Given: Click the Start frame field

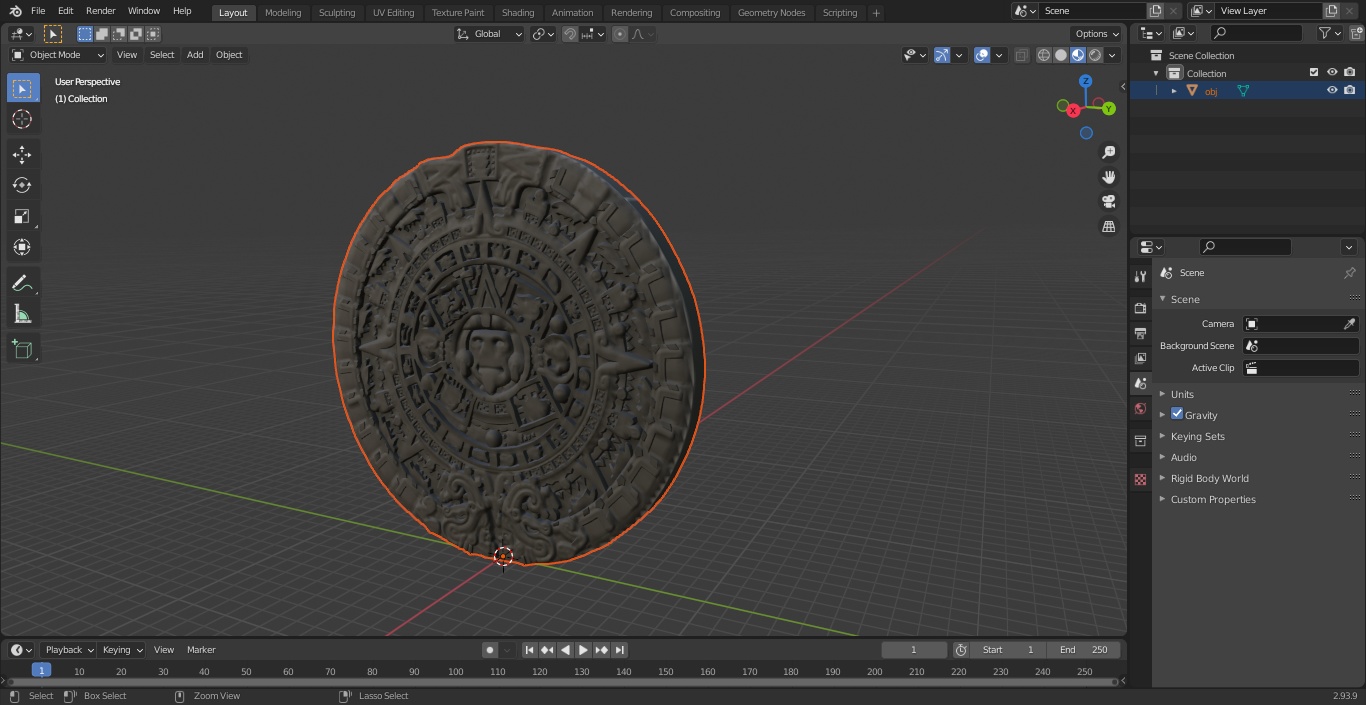Looking at the screenshot, I should click(1008, 650).
